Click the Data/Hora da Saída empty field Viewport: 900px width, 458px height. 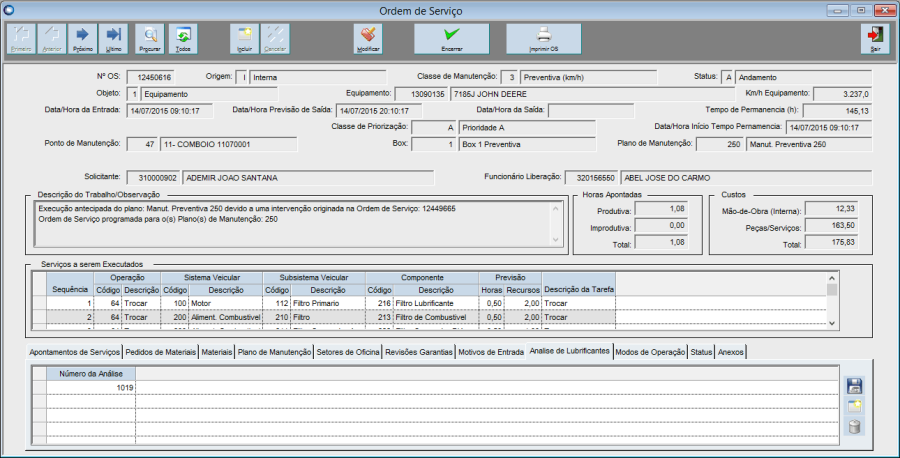[592, 111]
